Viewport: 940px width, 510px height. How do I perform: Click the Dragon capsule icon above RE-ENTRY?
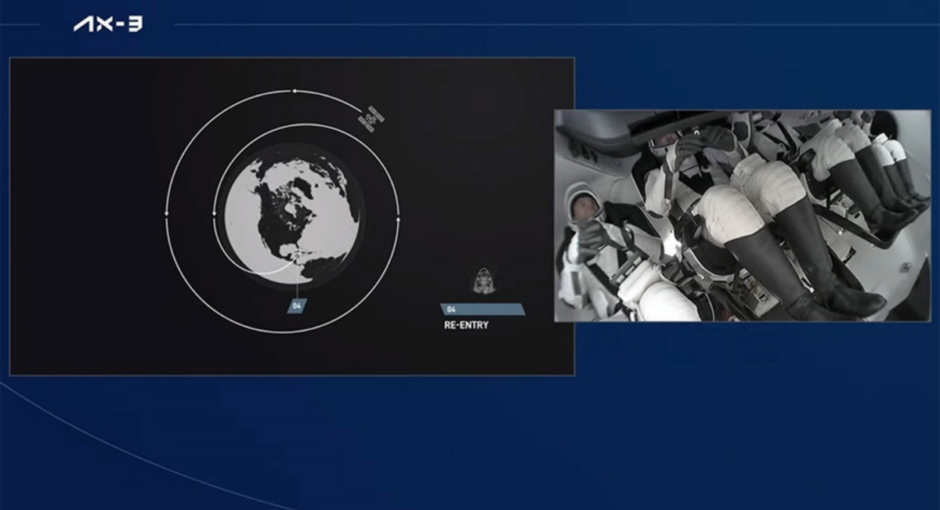483,282
